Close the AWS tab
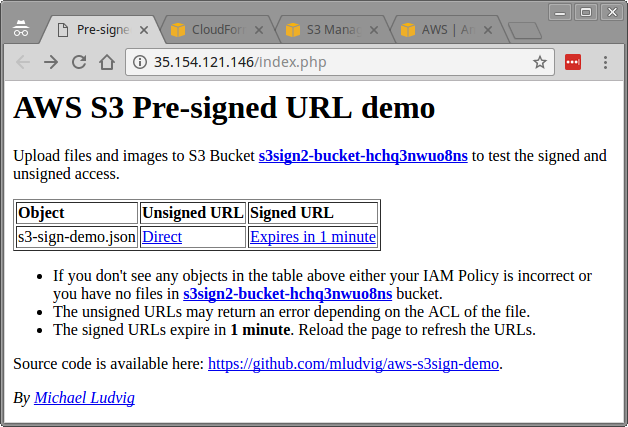This screenshot has width=628, height=427. tap(488, 30)
